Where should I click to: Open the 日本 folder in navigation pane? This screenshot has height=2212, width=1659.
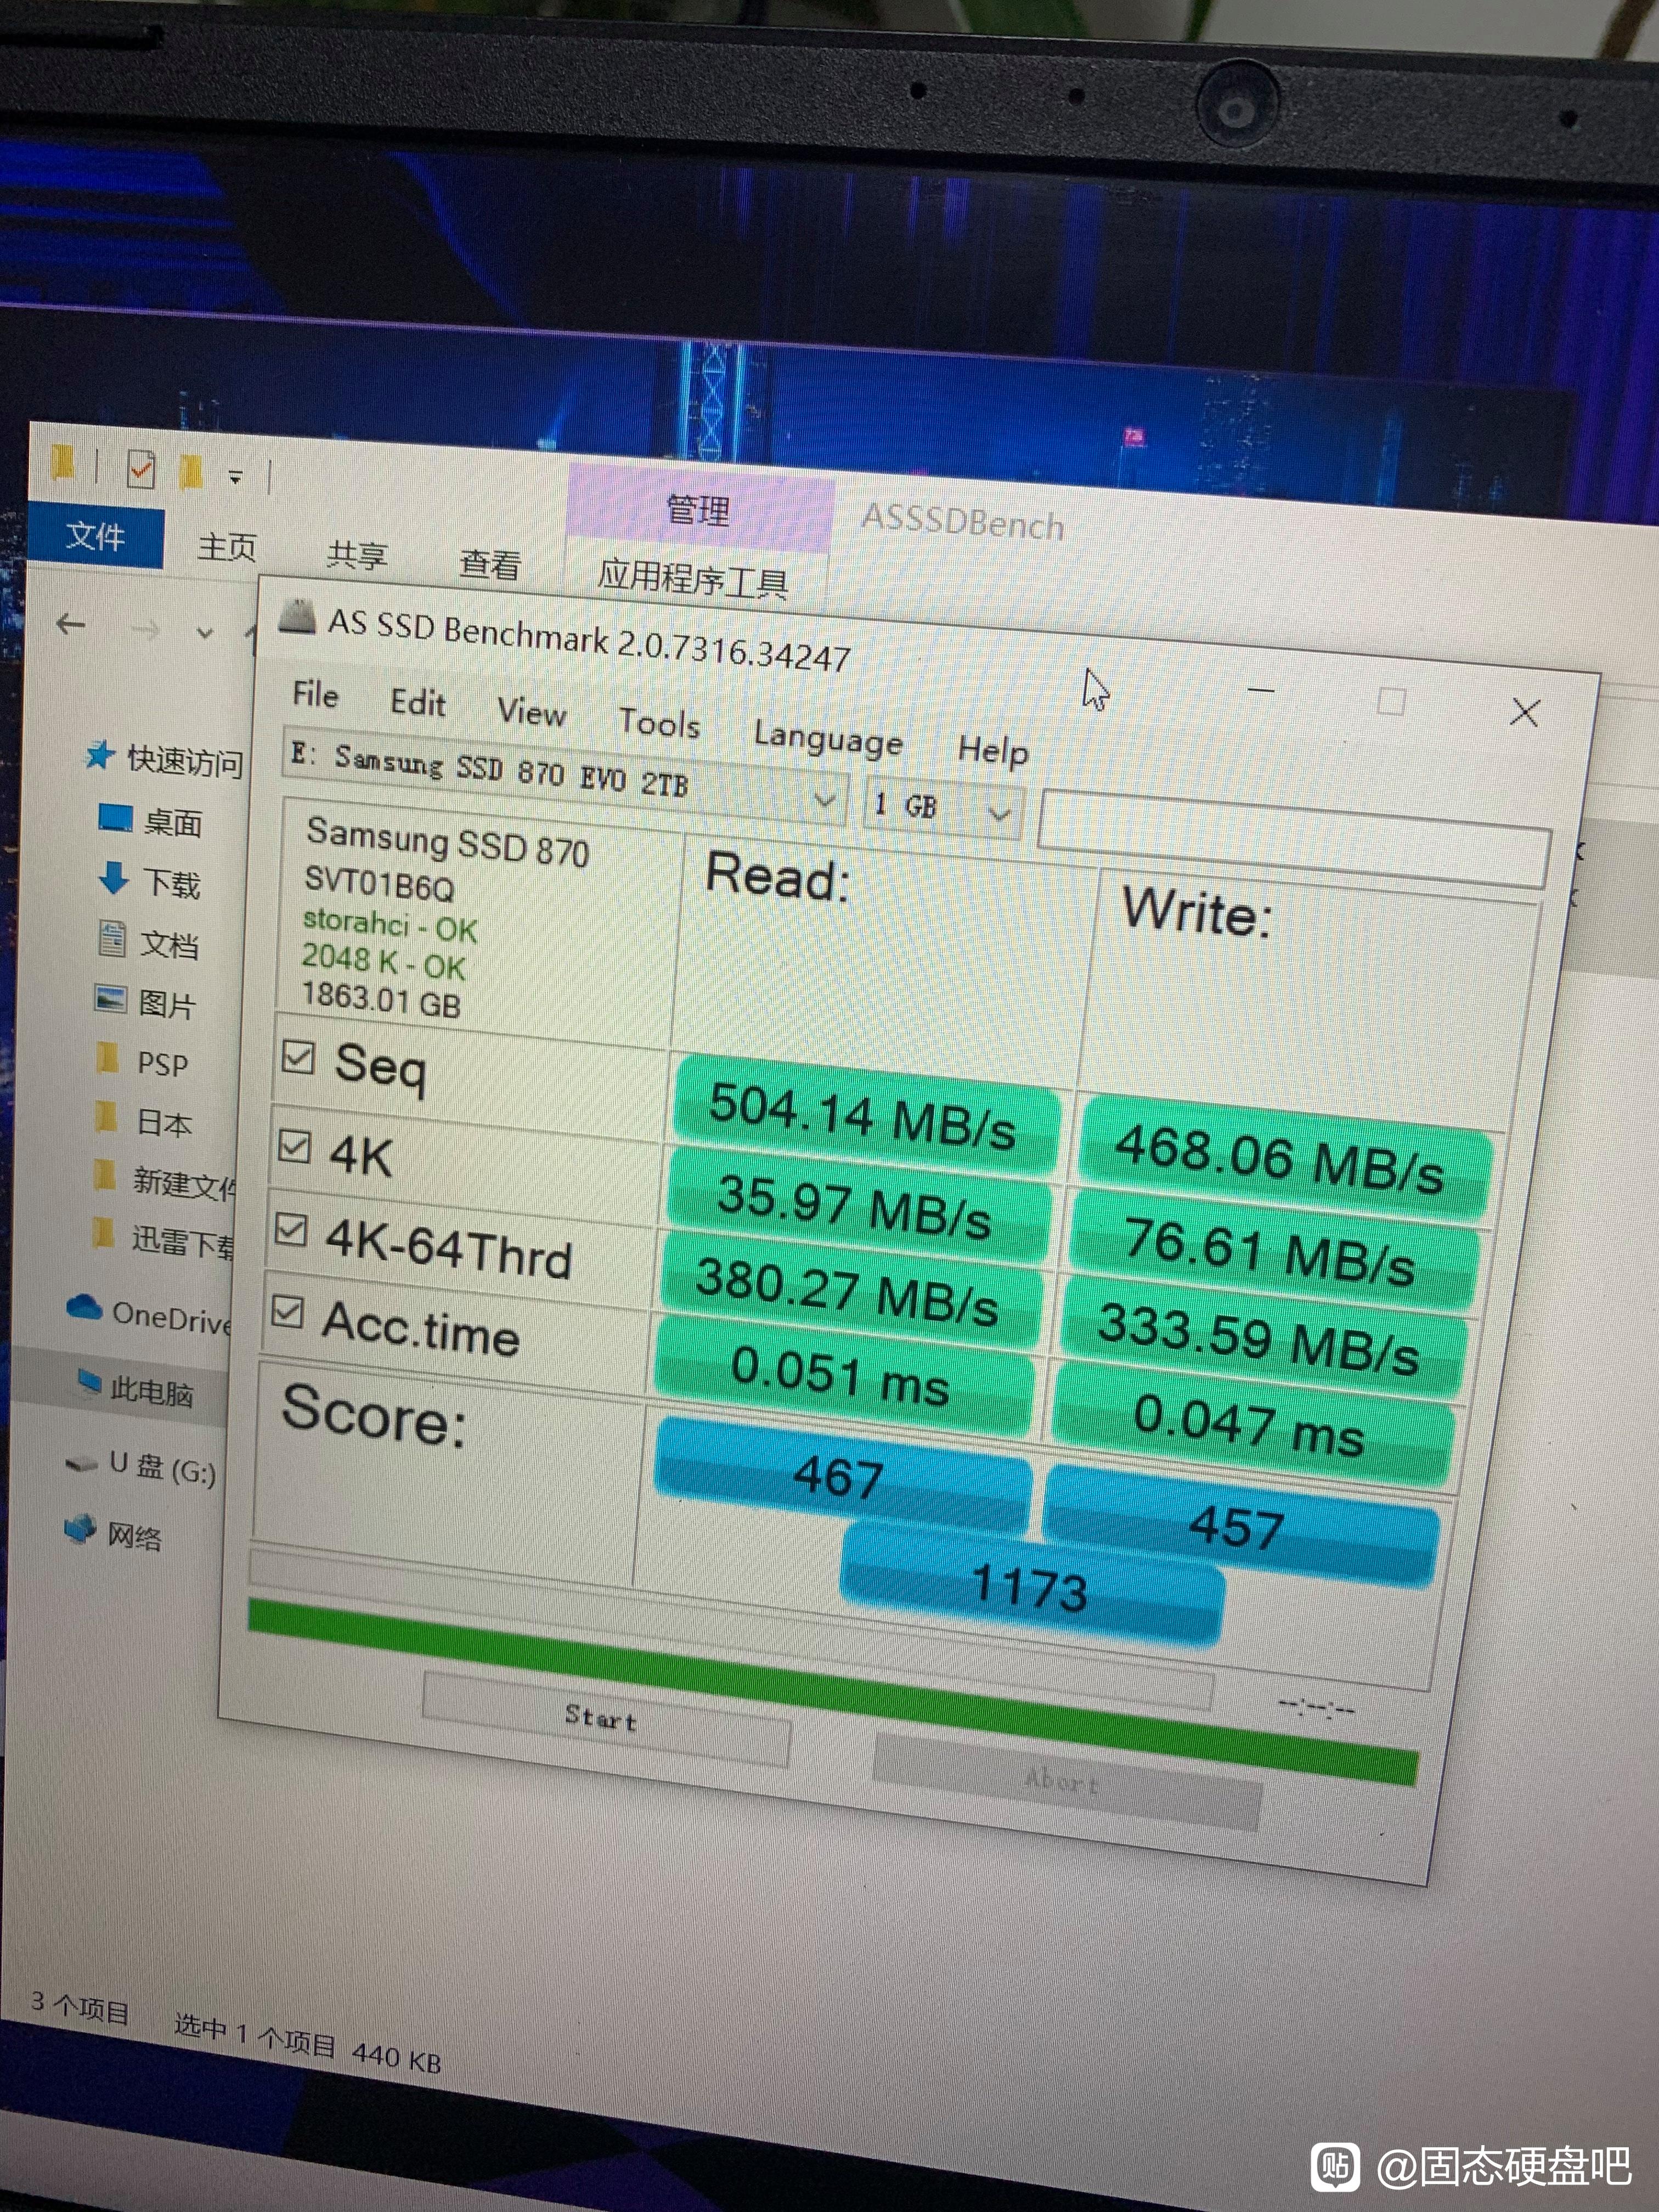click(x=143, y=1121)
